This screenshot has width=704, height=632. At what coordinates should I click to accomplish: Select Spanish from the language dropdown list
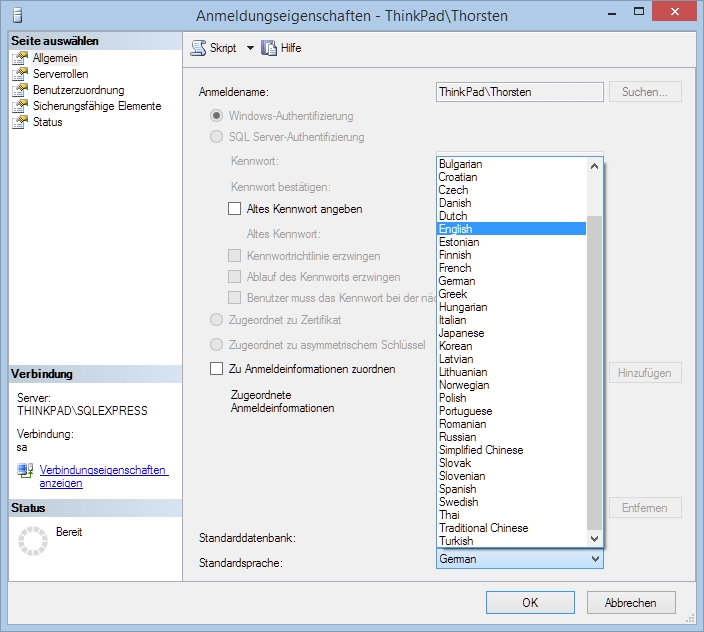(511, 489)
